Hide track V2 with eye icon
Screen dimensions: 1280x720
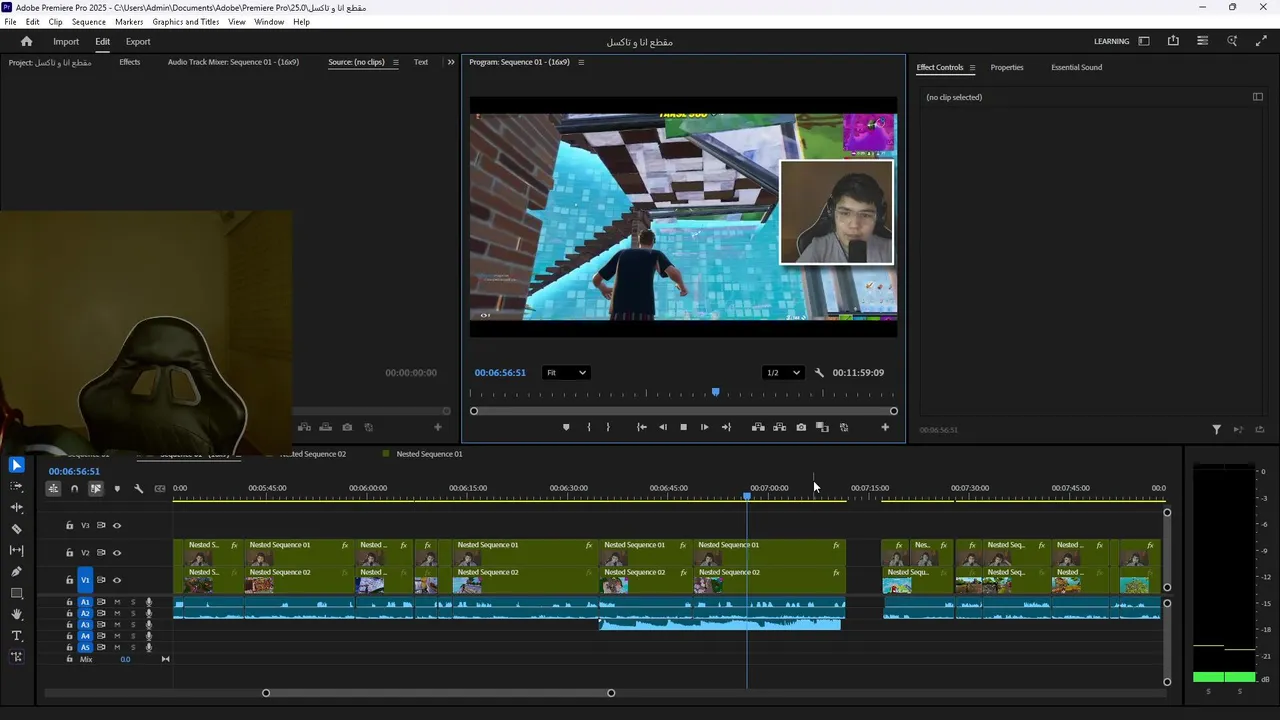click(x=117, y=553)
